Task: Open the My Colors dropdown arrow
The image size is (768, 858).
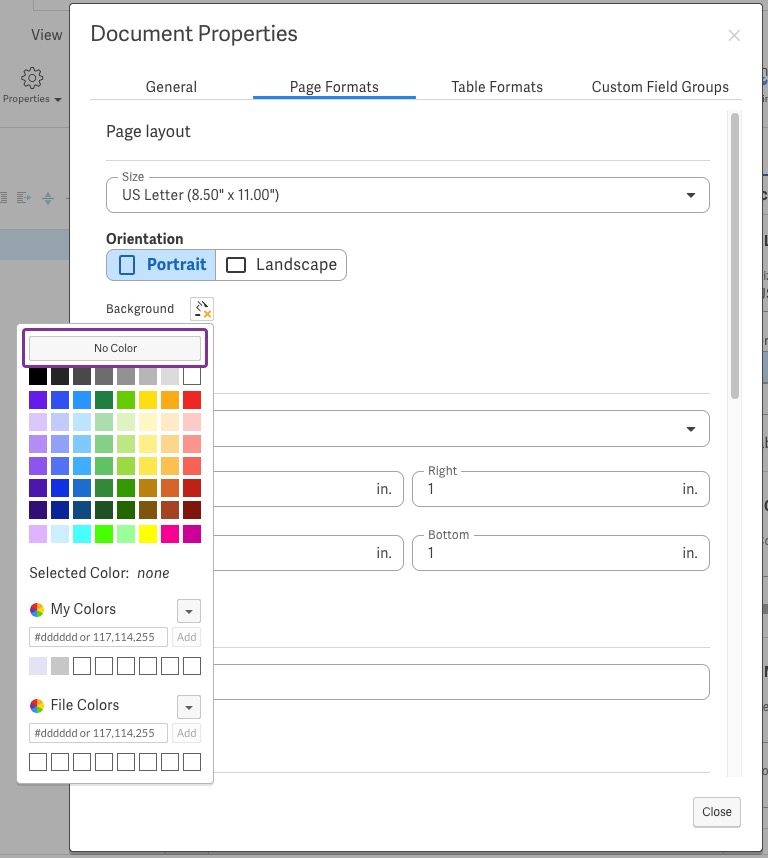Action: click(x=189, y=611)
